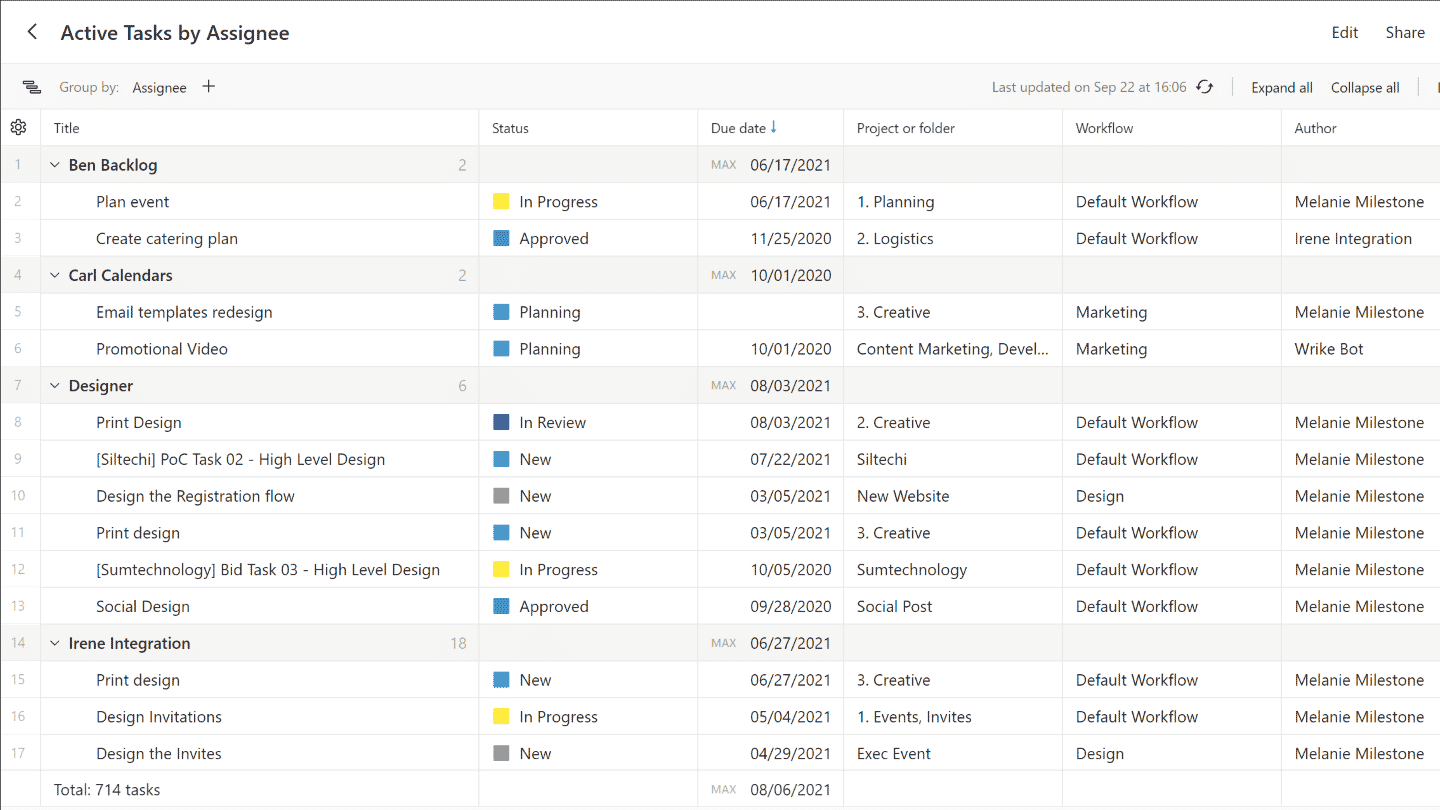The image size is (1440, 810).
Task: Click the Exec Event project cell
Action: click(953, 754)
